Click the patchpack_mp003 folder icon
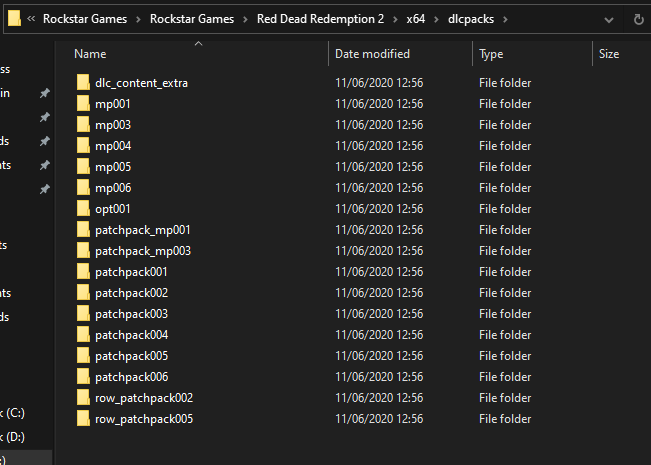Viewport: 651px width, 465px height. click(x=83, y=250)
